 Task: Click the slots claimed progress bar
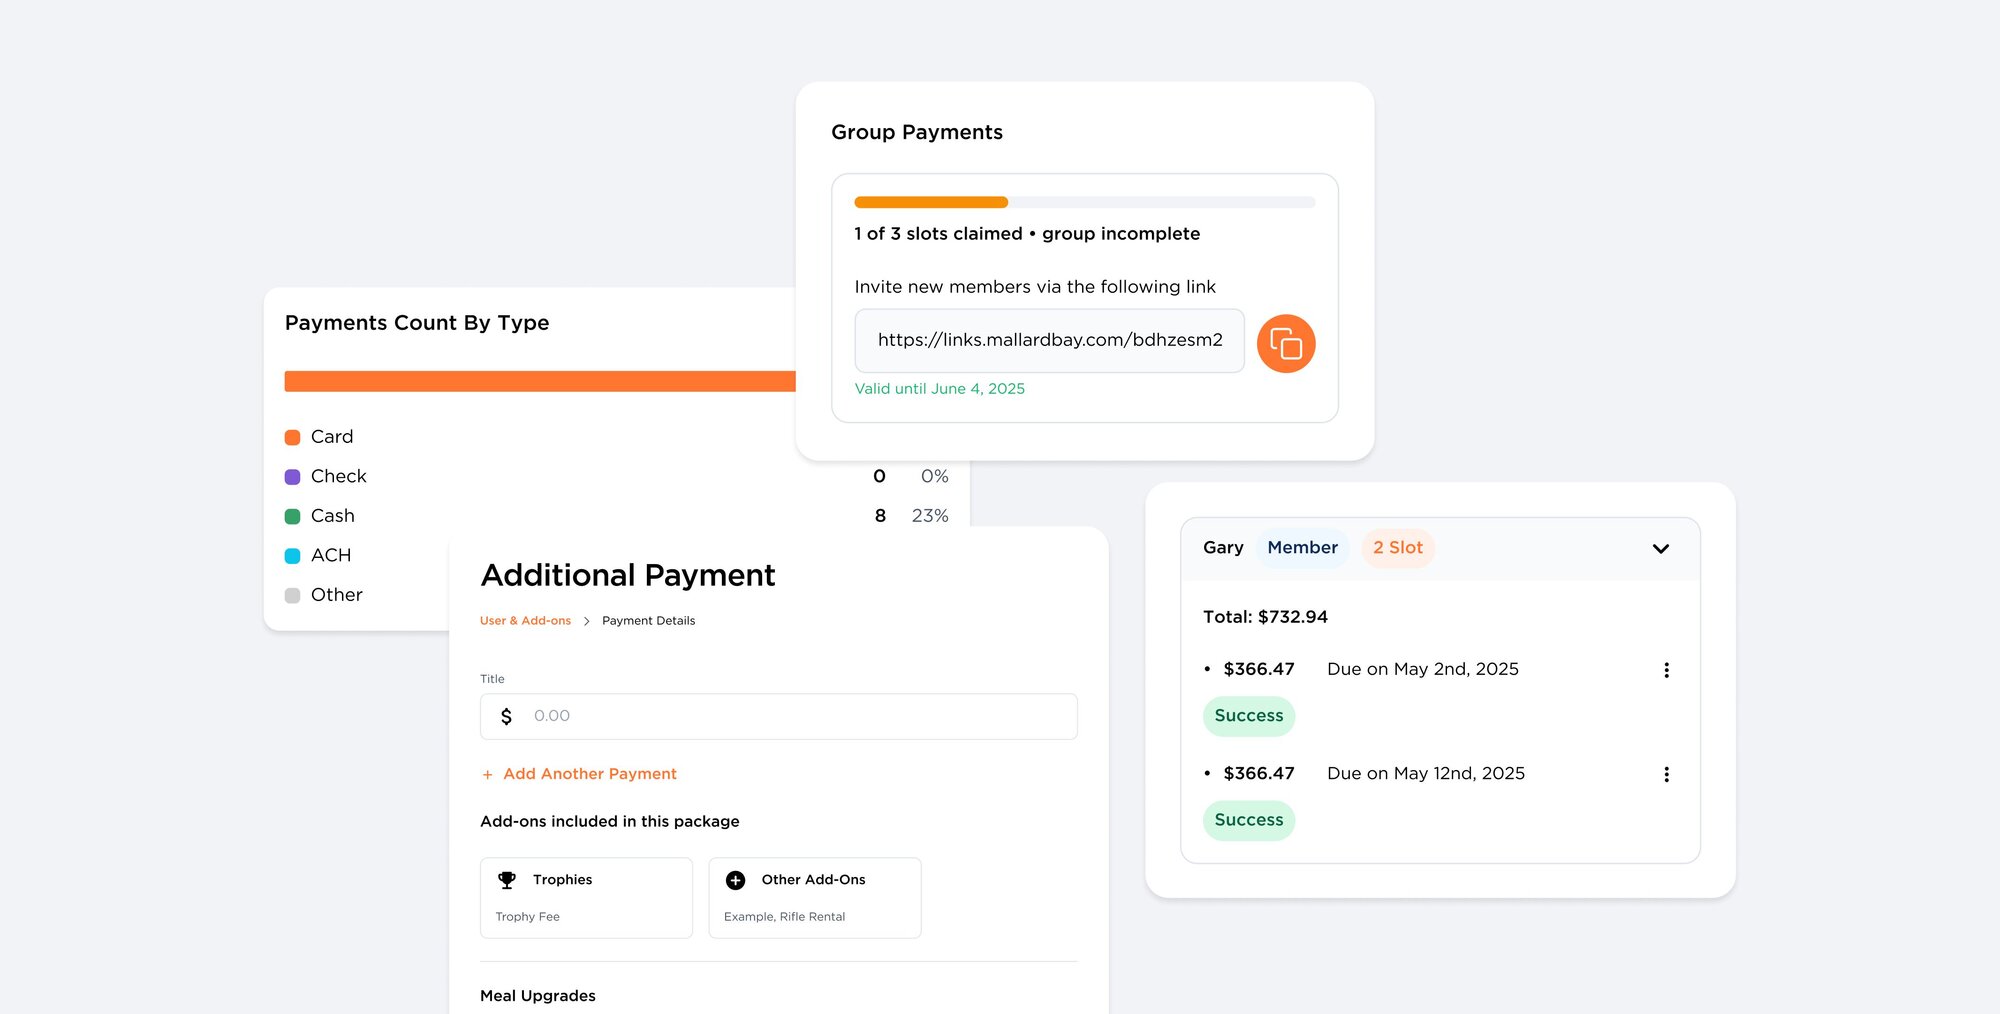(1084, 201)
